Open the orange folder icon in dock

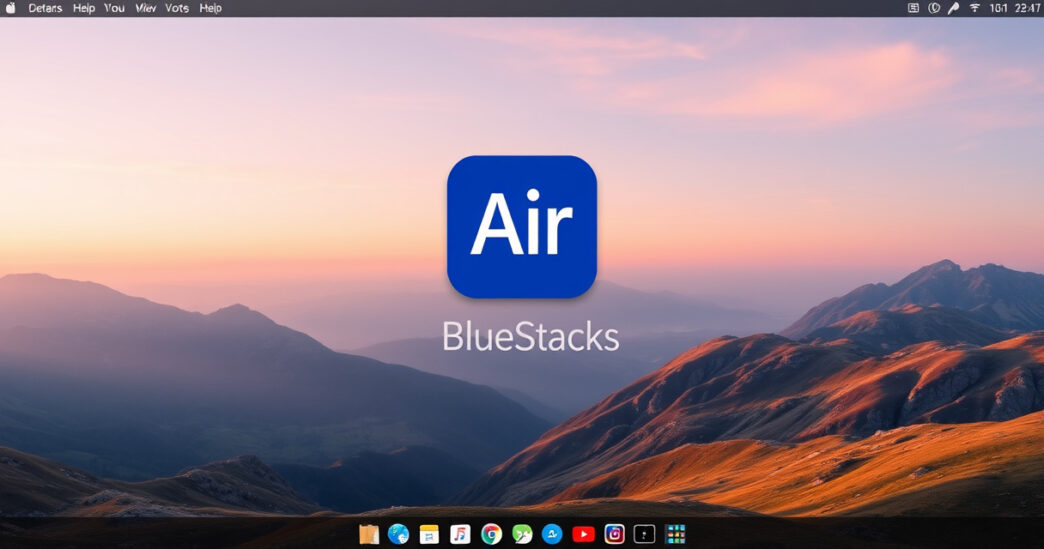pyautogui.click(x=368, y=534)
